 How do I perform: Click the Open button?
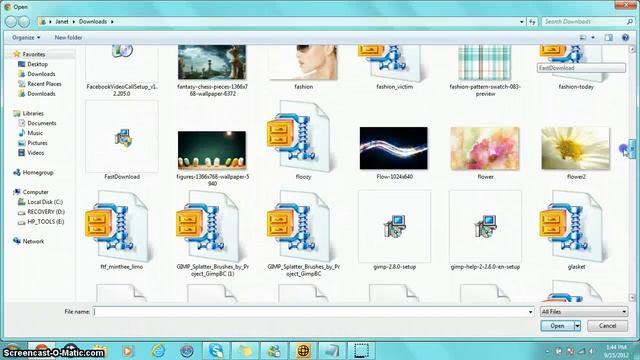[x=557, y=326]
